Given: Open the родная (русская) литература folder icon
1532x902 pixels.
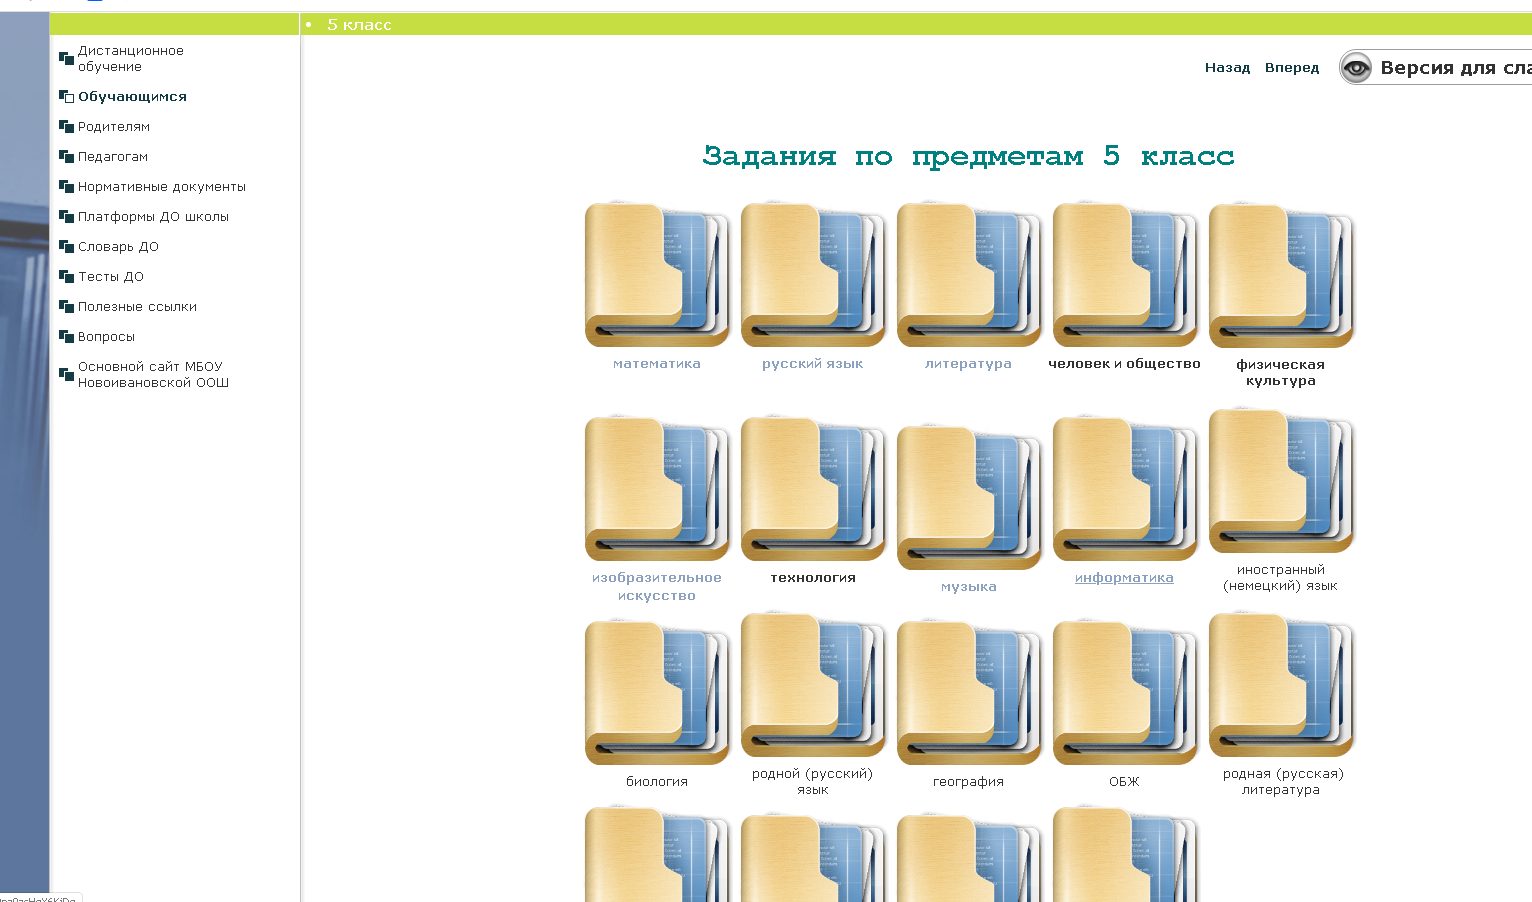Looking at the screenshot, I should coord(1281,684).
